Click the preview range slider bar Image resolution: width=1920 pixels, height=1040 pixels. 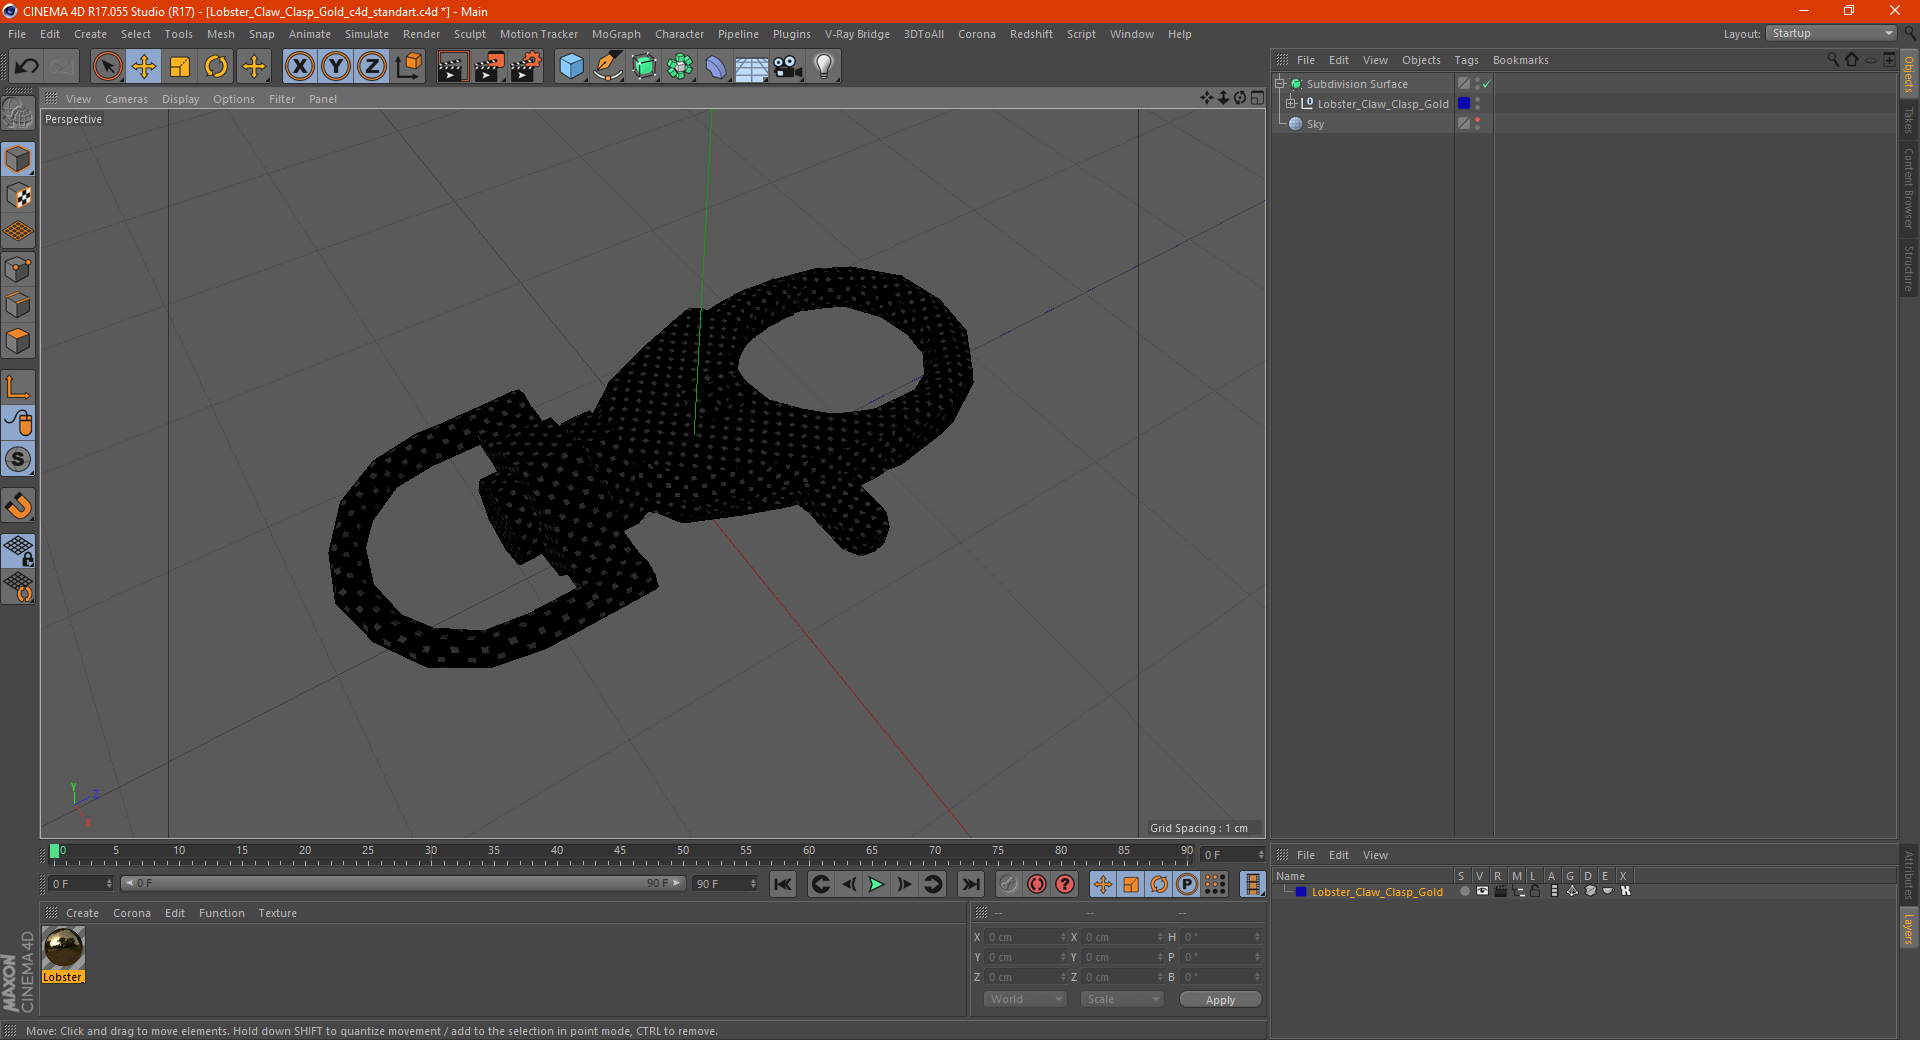(x=403, y=883)
